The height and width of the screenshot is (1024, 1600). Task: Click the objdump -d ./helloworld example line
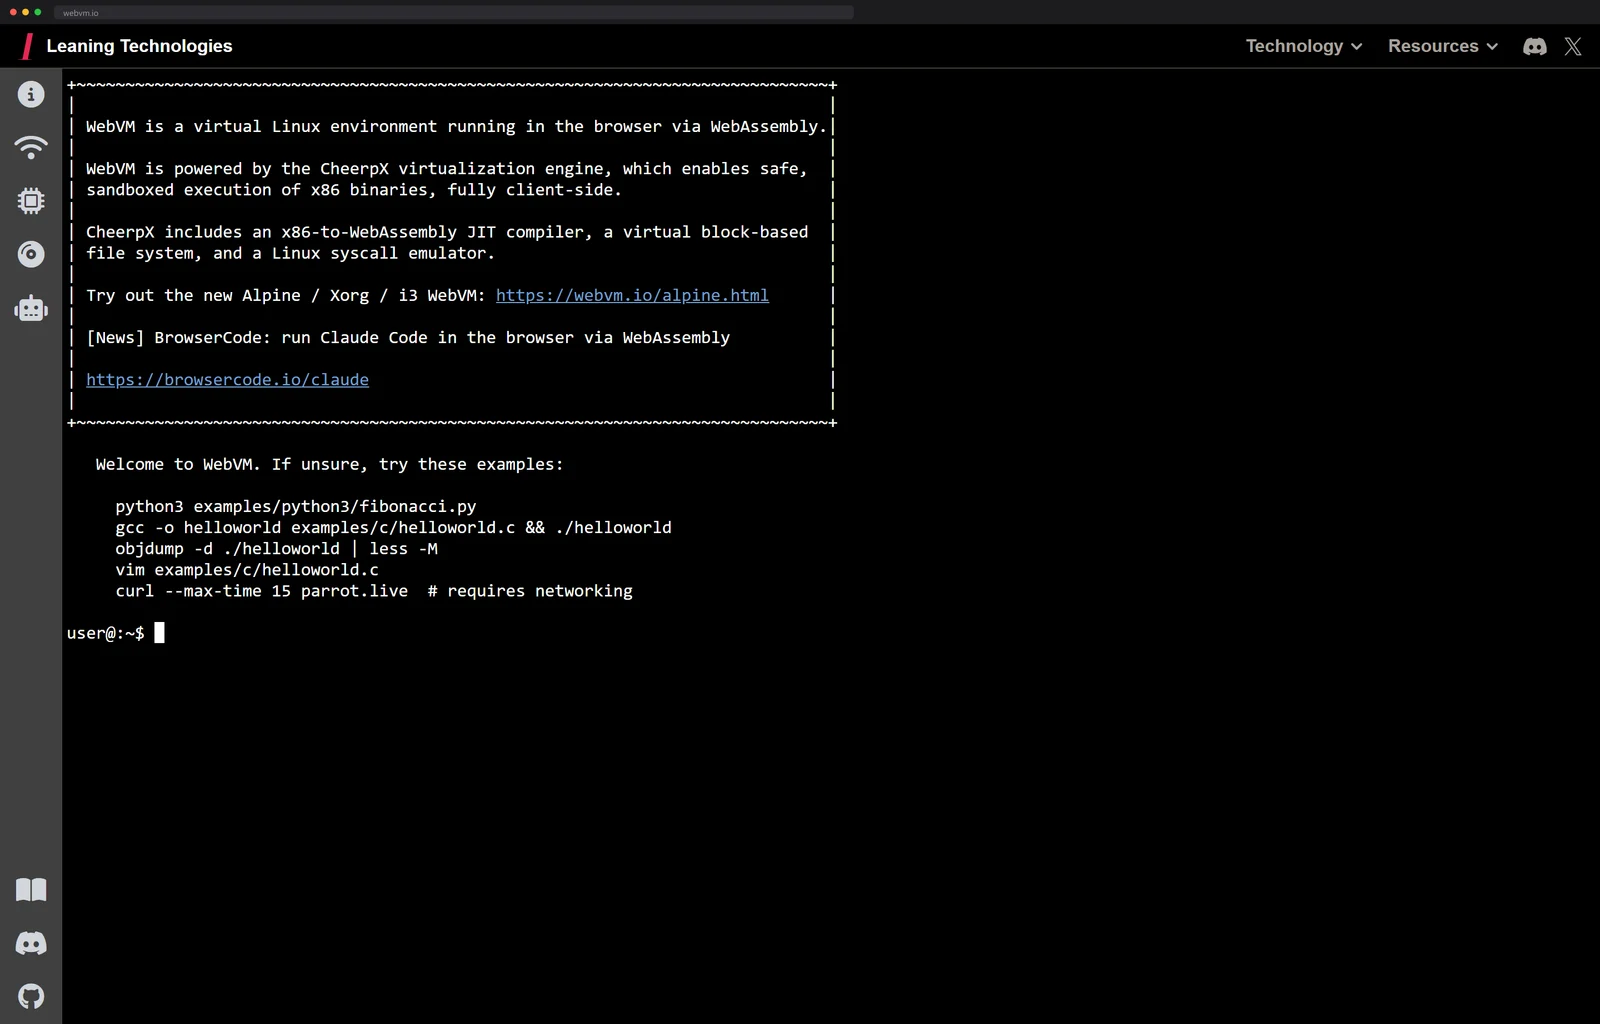click(276, 548)
